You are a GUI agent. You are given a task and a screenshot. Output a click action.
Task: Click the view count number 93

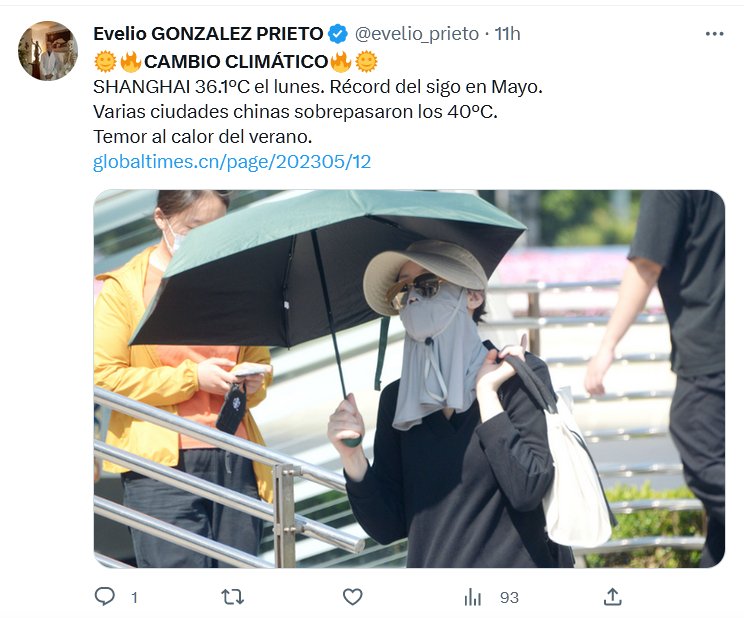(x=509, y=598)
